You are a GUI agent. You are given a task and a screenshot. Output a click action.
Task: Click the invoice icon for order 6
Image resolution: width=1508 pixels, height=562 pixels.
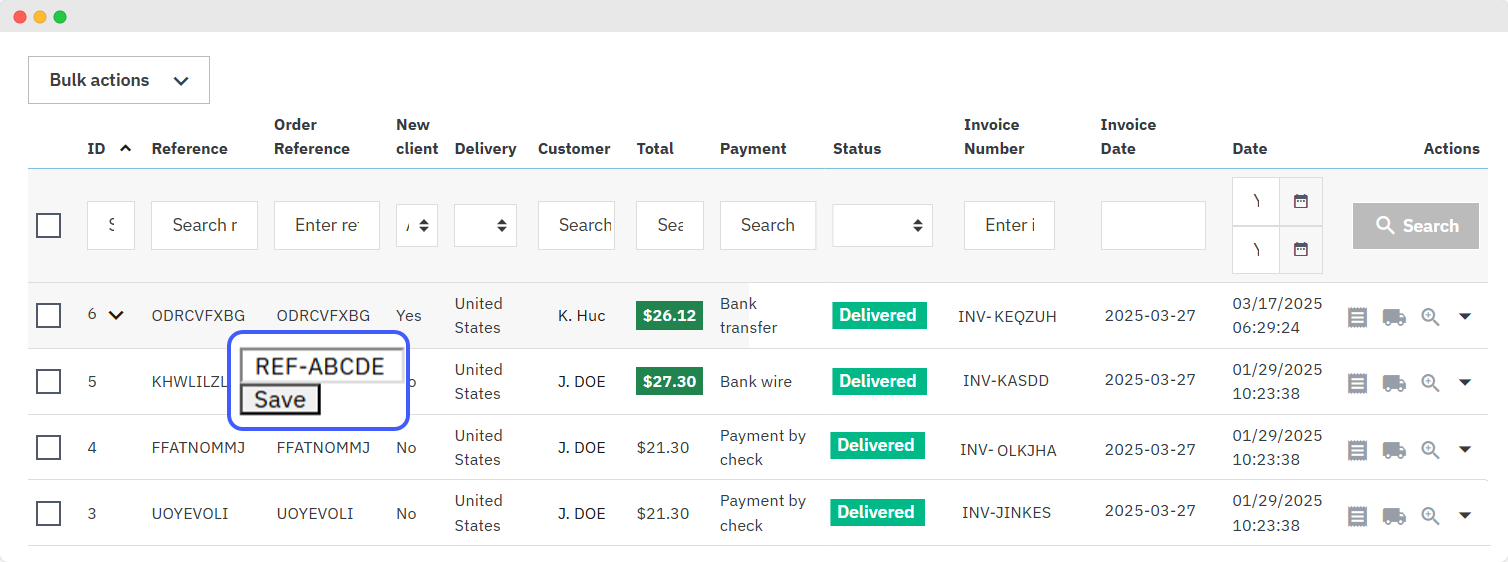[x=1357, y=317]
